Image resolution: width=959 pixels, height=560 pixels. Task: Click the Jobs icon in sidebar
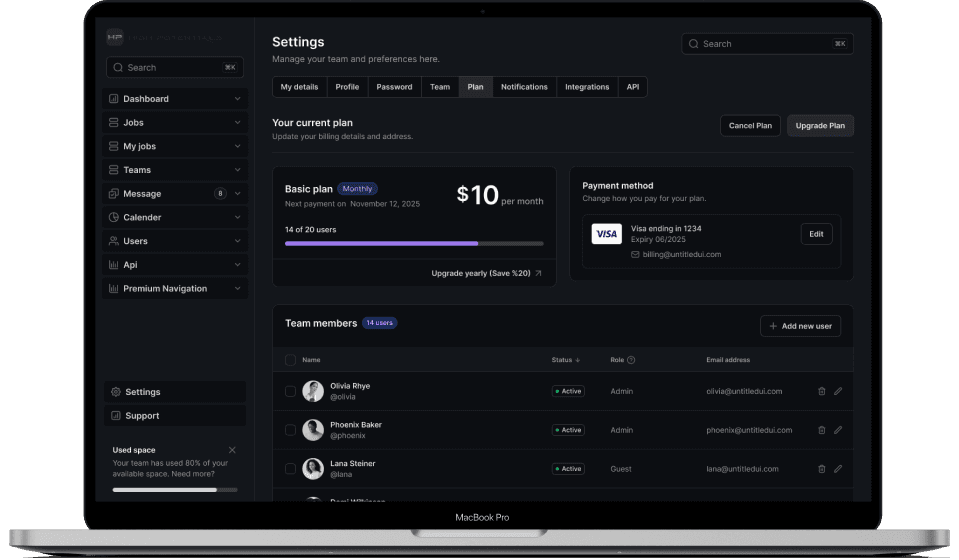pyautogui.click(x=113, y=122)
